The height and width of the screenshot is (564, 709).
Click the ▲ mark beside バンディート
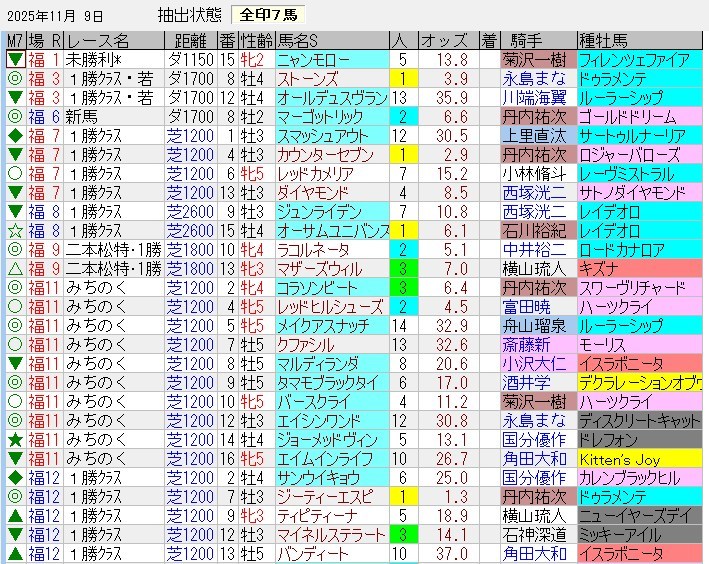[14, 553]
